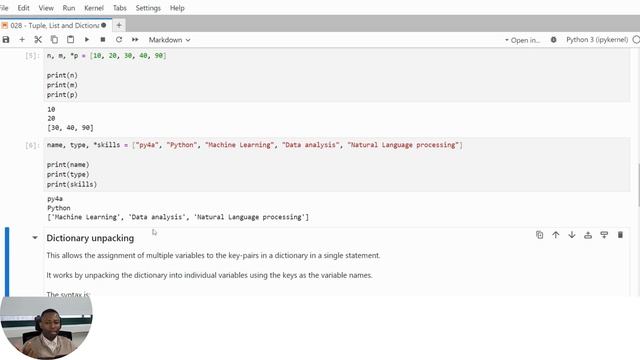Click the Open in... toolbar button
Screen dimensions: 640x360
pyautogui.click(x=522, y=40)
